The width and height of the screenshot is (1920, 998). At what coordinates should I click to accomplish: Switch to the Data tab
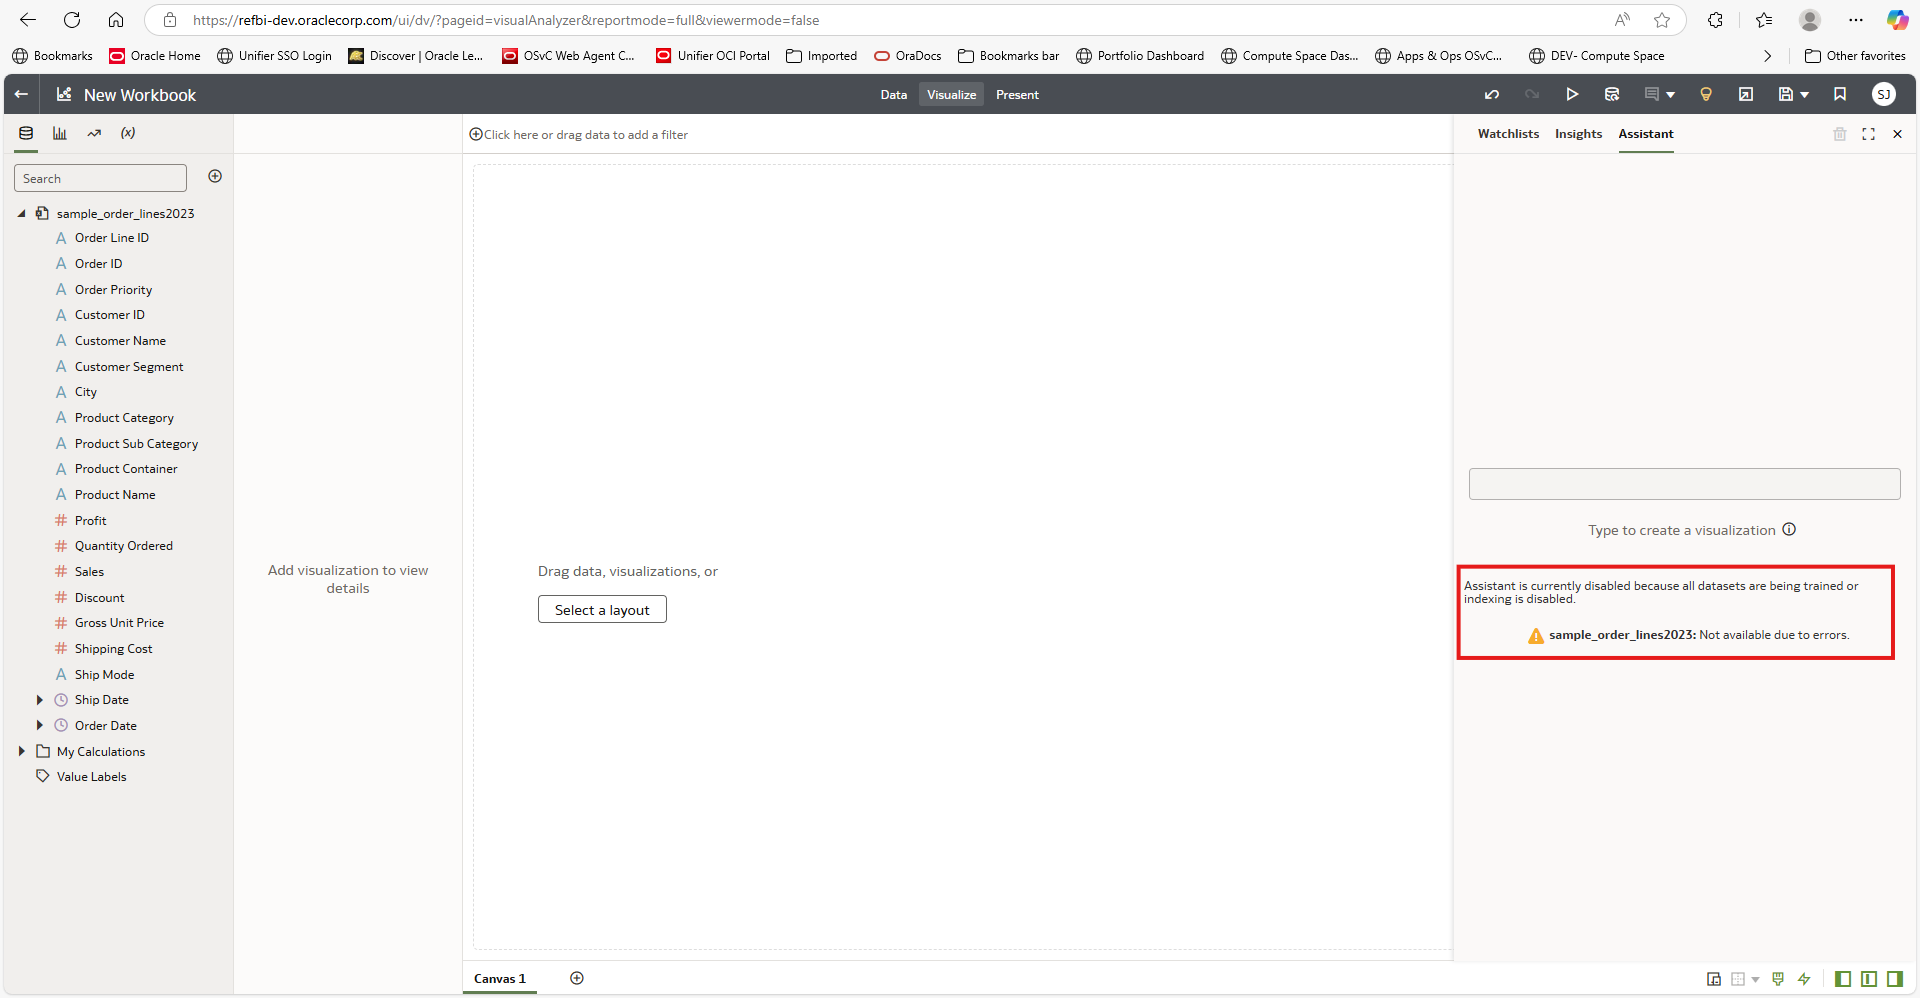click(894, 94)
